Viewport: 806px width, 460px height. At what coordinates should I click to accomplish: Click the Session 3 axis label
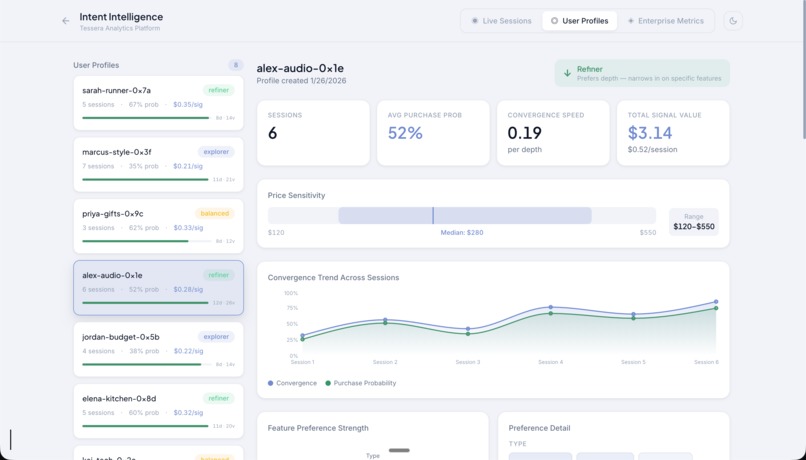click(468, 362)
